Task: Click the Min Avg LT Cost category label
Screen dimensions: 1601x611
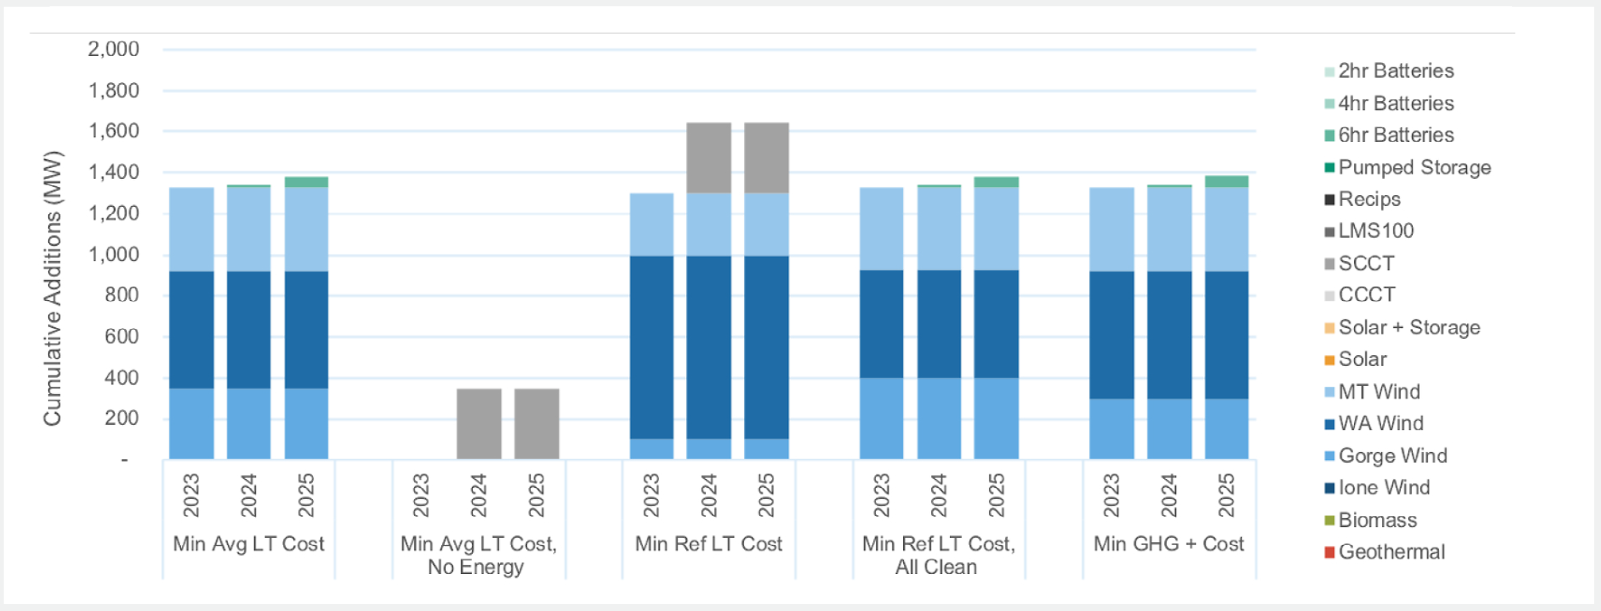Action: [249, 544]
